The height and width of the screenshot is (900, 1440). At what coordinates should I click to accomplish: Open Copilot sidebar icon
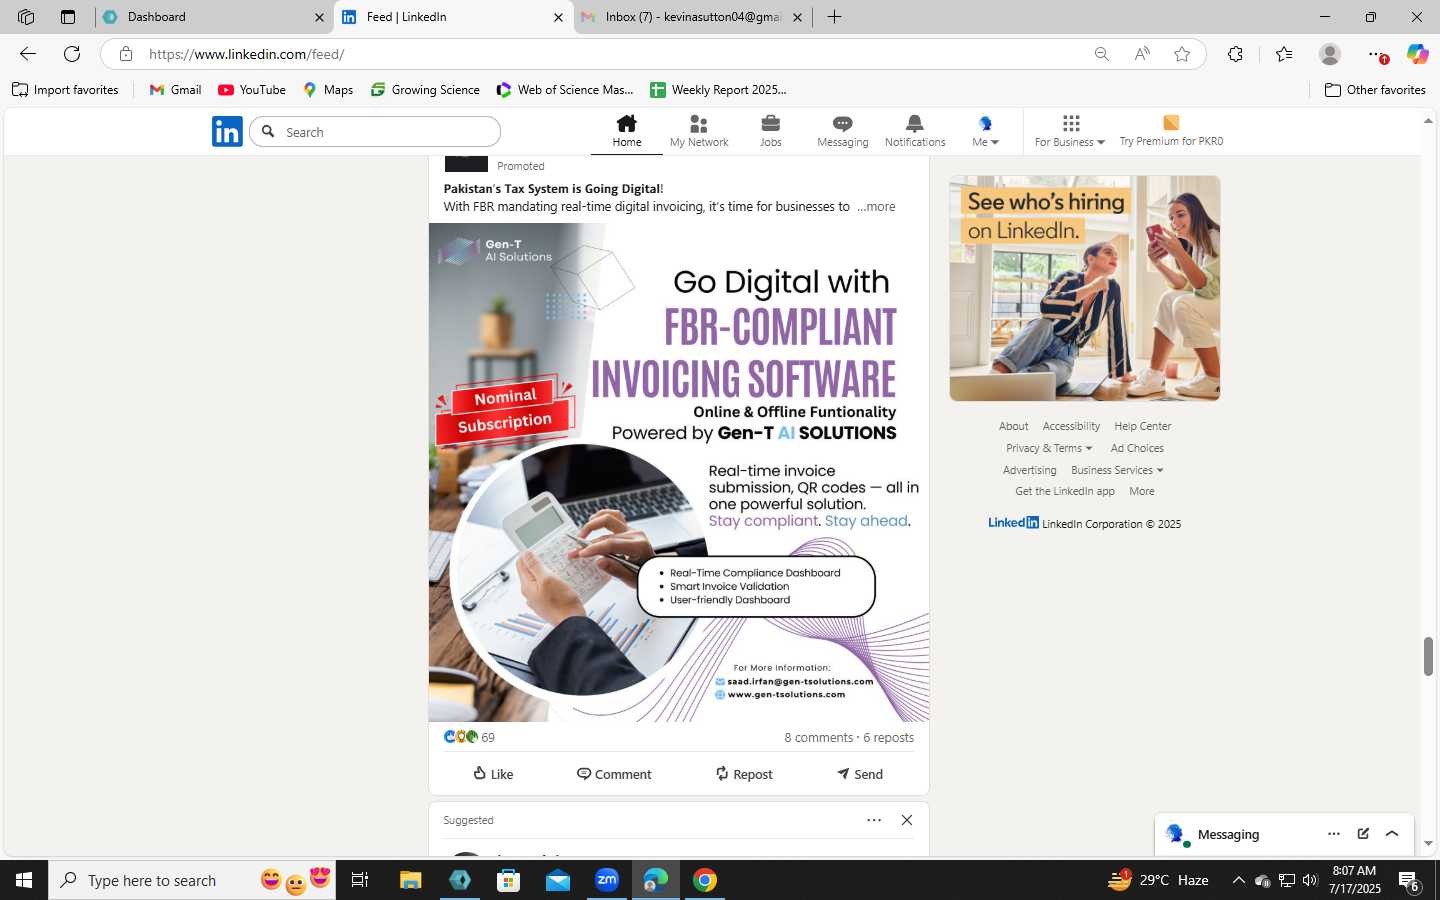[1416, 54]
